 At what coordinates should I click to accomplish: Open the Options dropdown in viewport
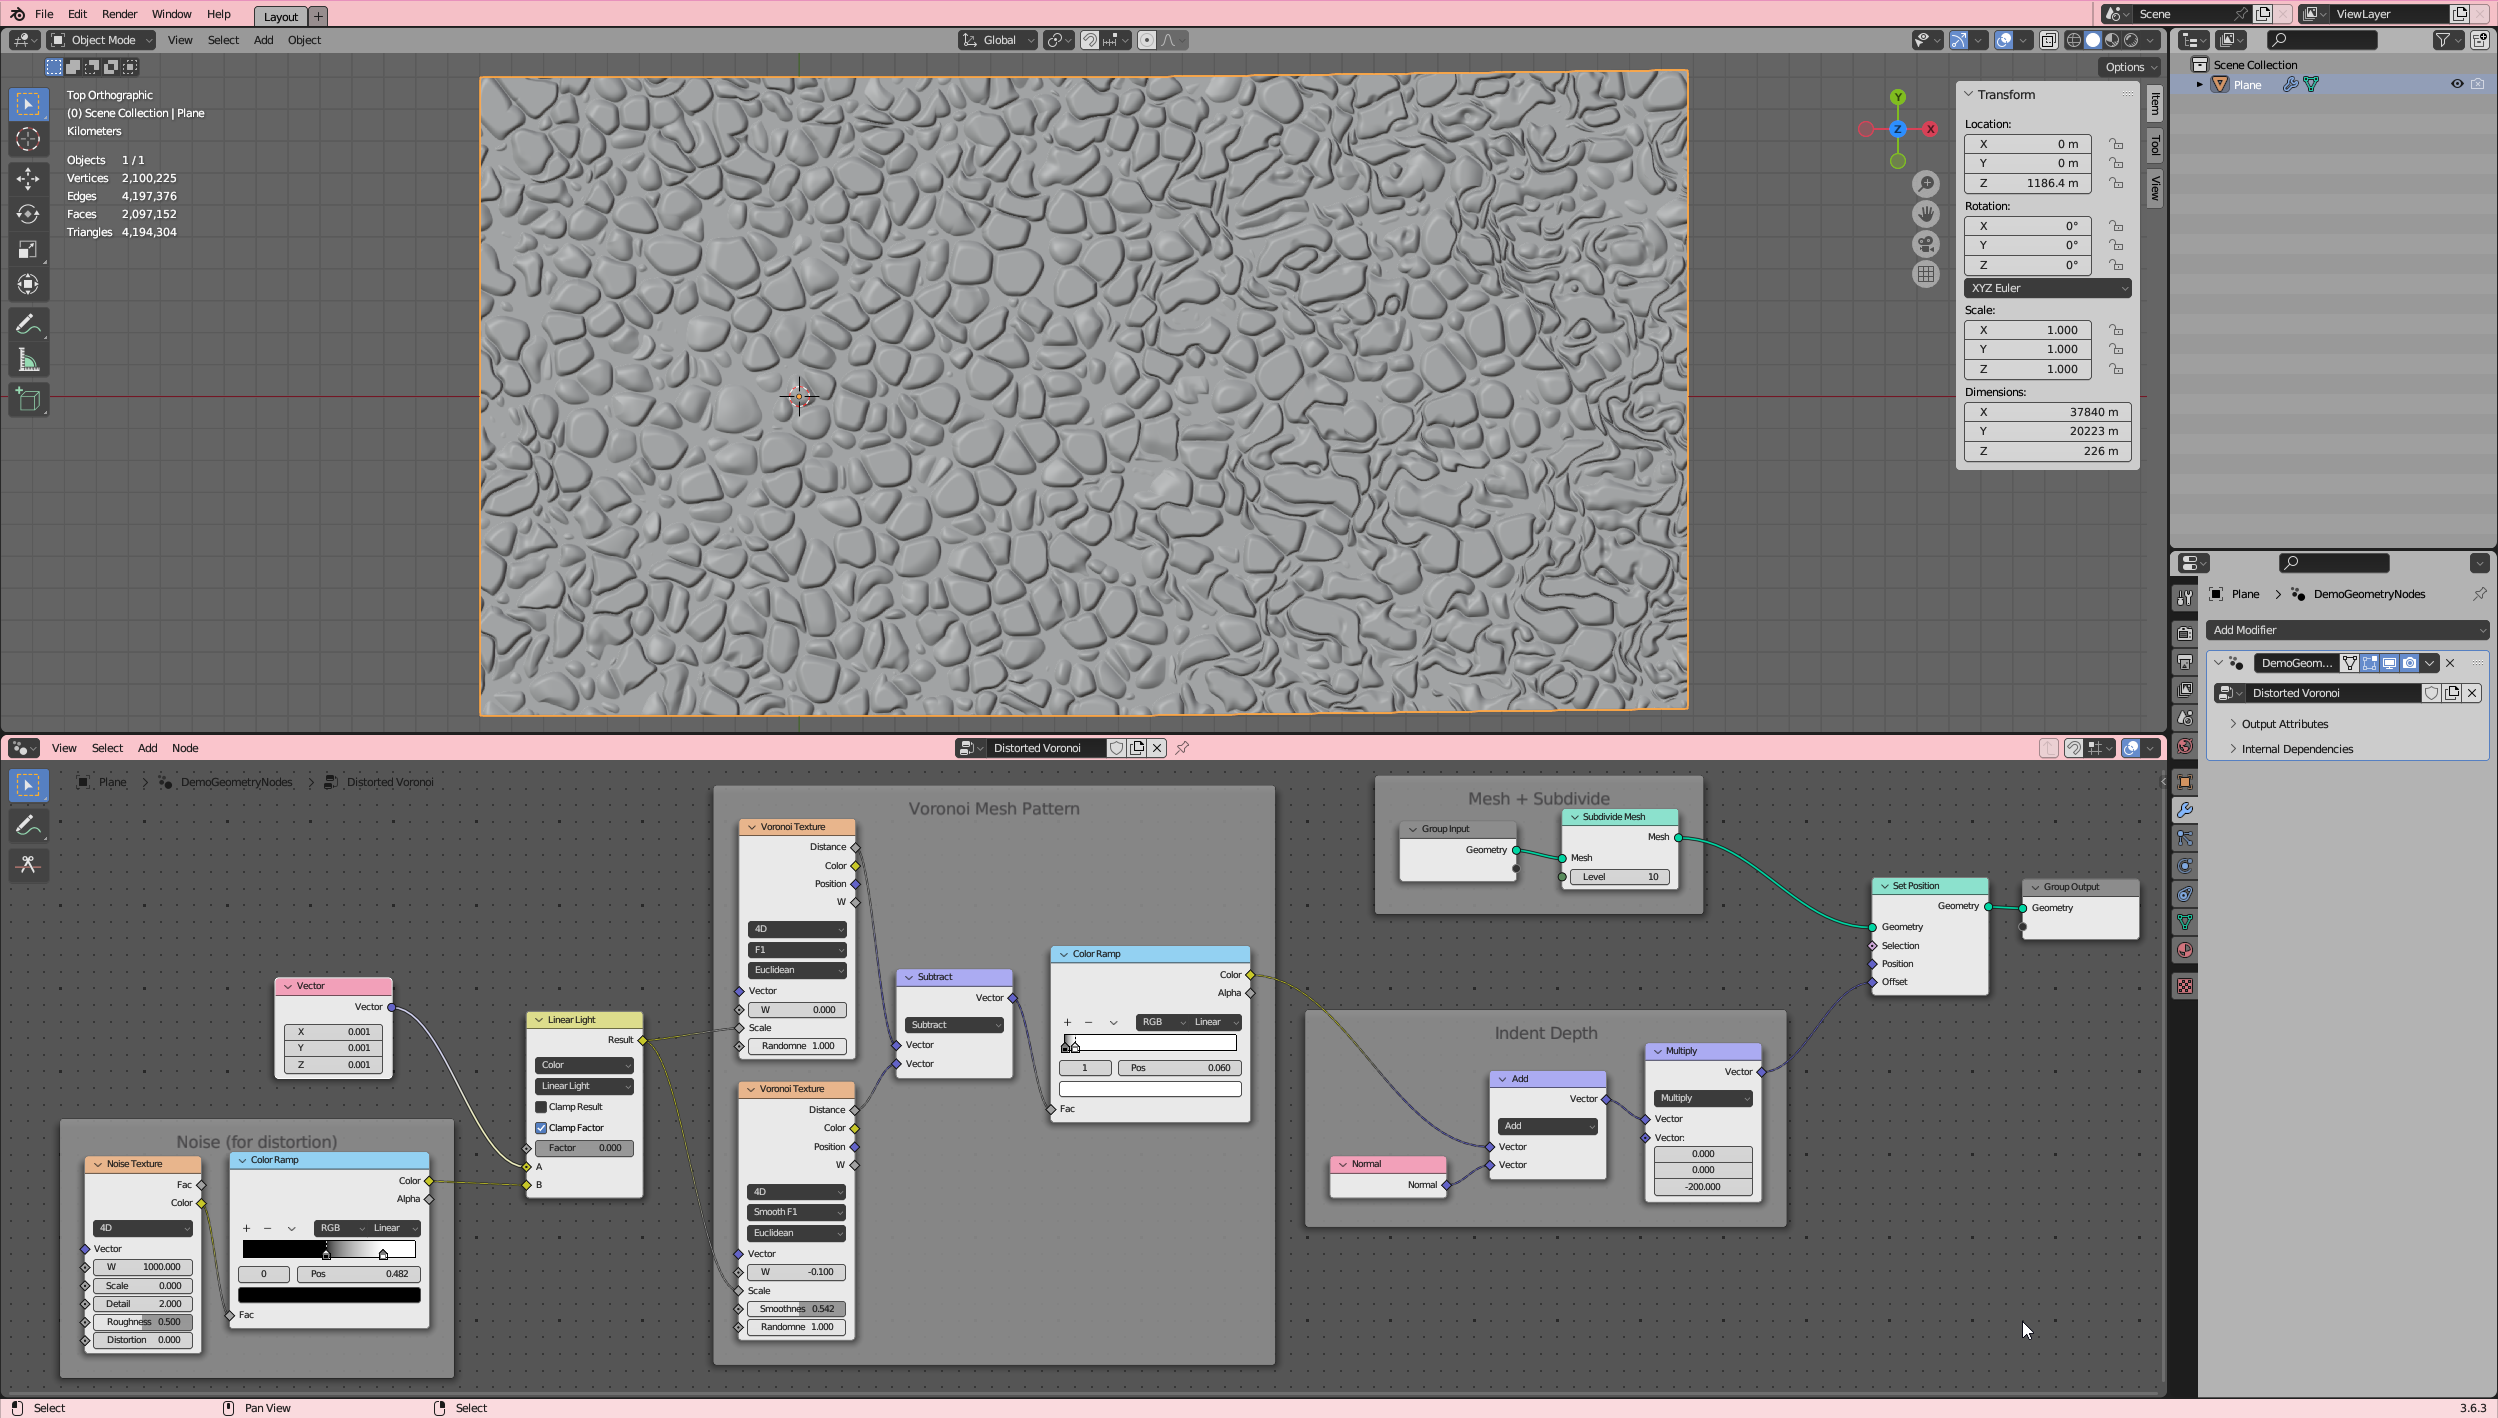coord(2131,67)
